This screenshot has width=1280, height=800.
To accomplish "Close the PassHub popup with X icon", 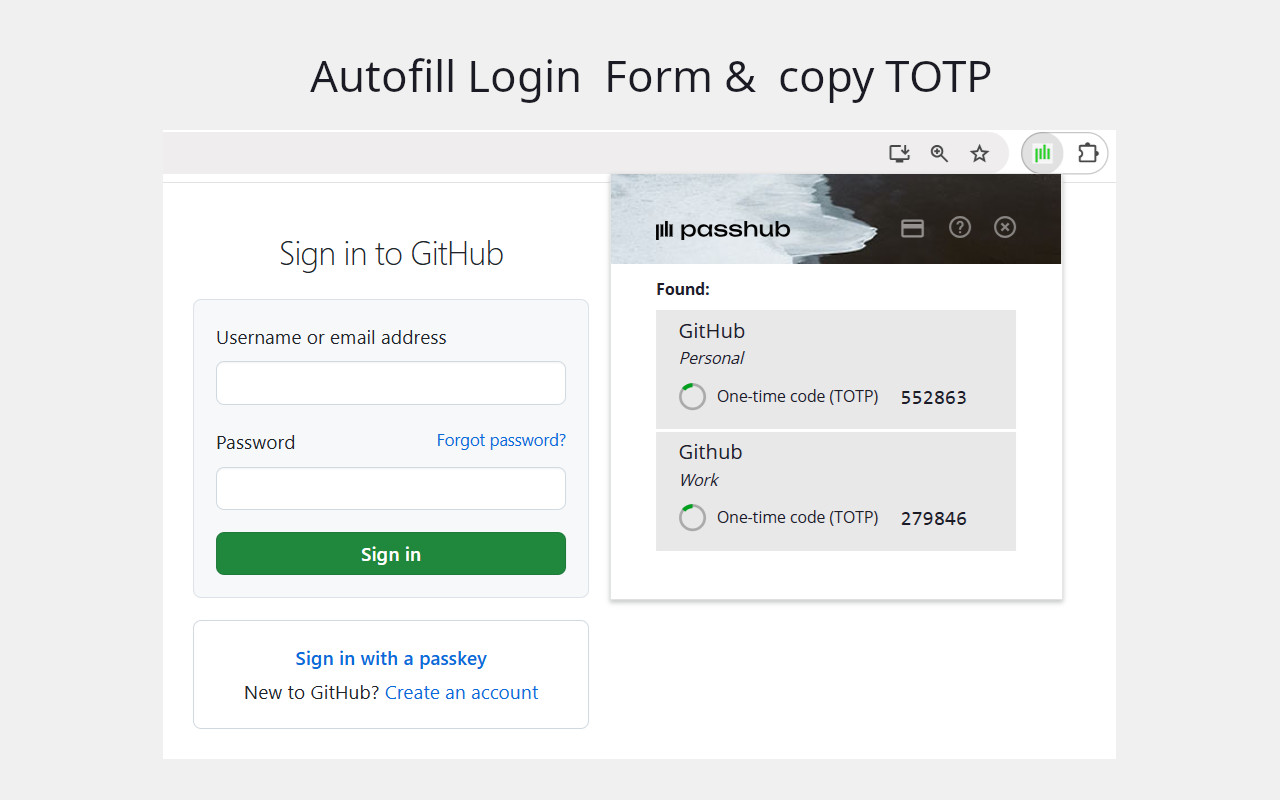I will (1005, 227).
